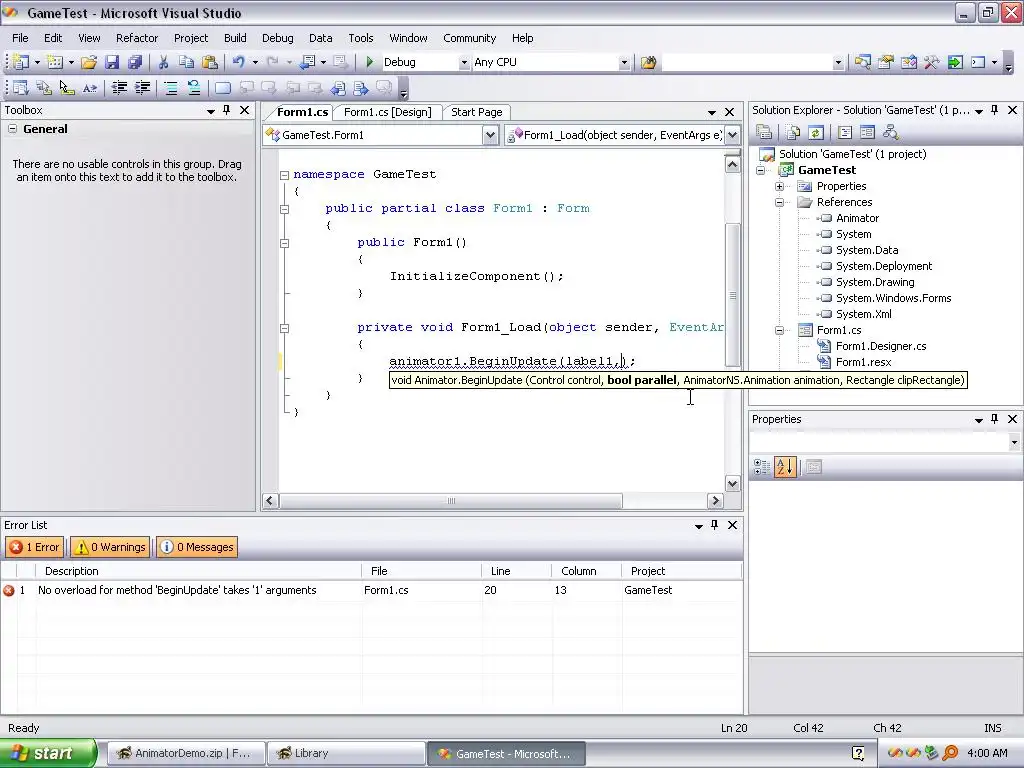The image size is (1024, 768).
Task: Toggle a bookmark on the current line
Action: (x=223, y=88)
